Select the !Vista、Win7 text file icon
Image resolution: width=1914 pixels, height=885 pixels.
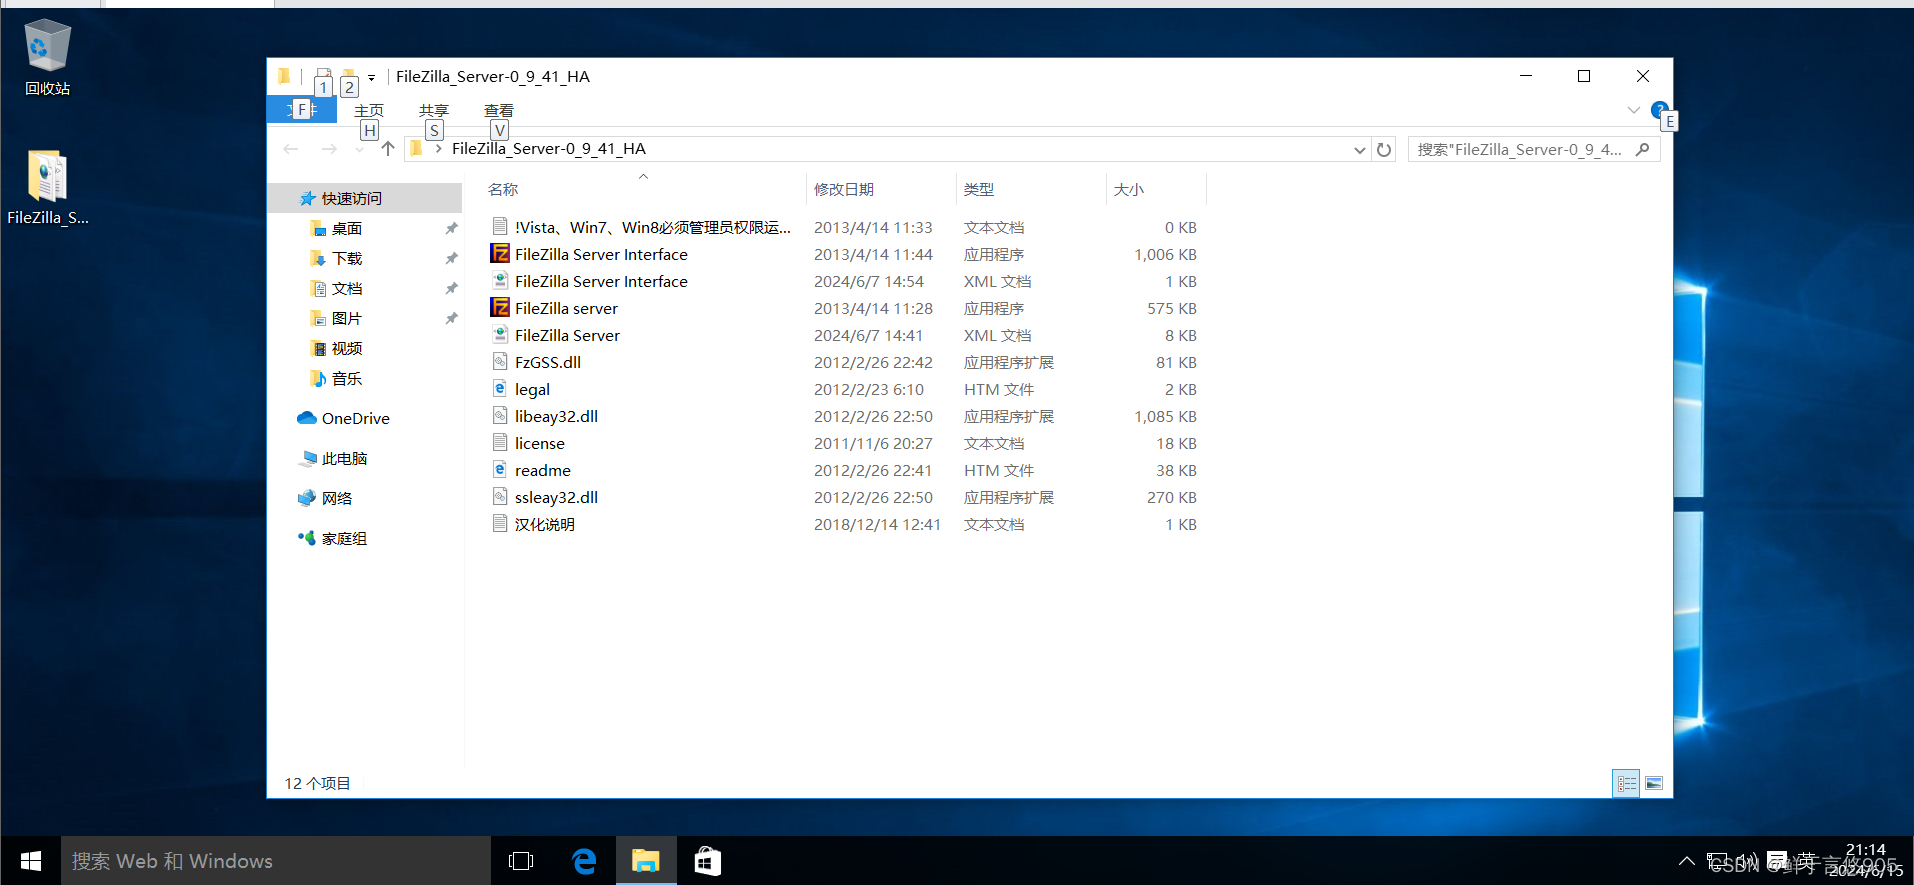pos(500,227)
